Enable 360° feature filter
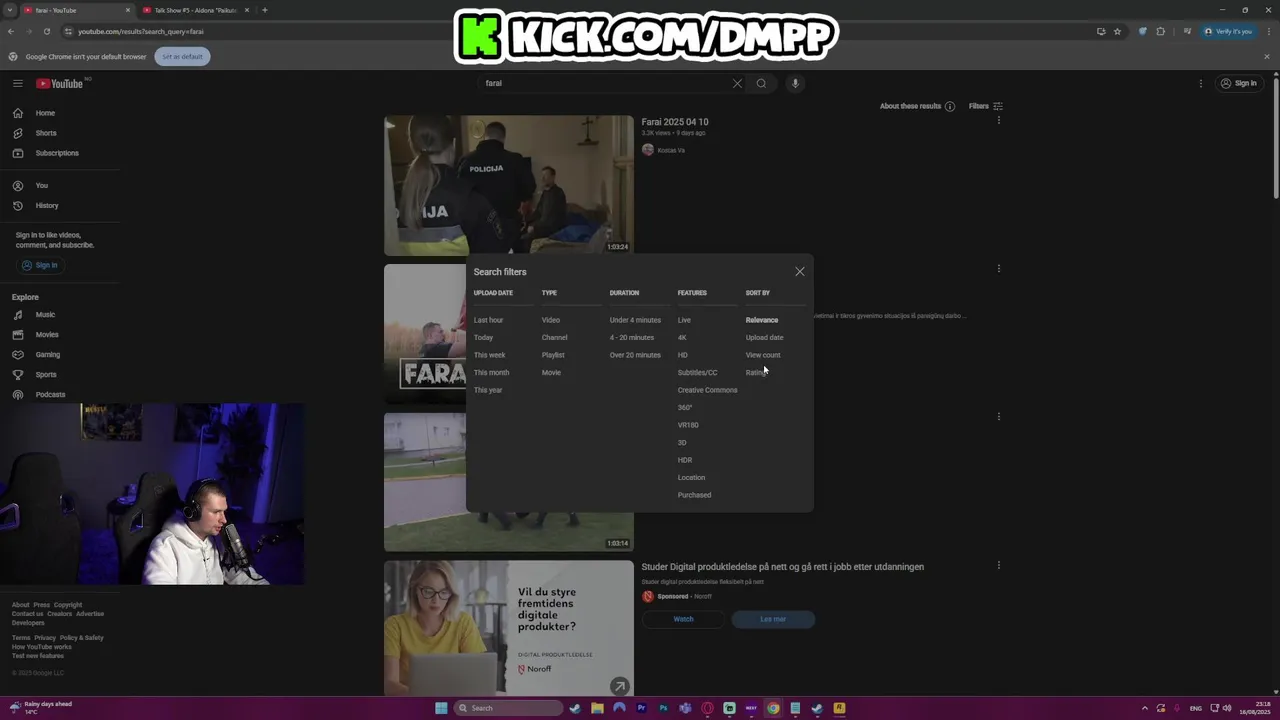 (685, 408)
